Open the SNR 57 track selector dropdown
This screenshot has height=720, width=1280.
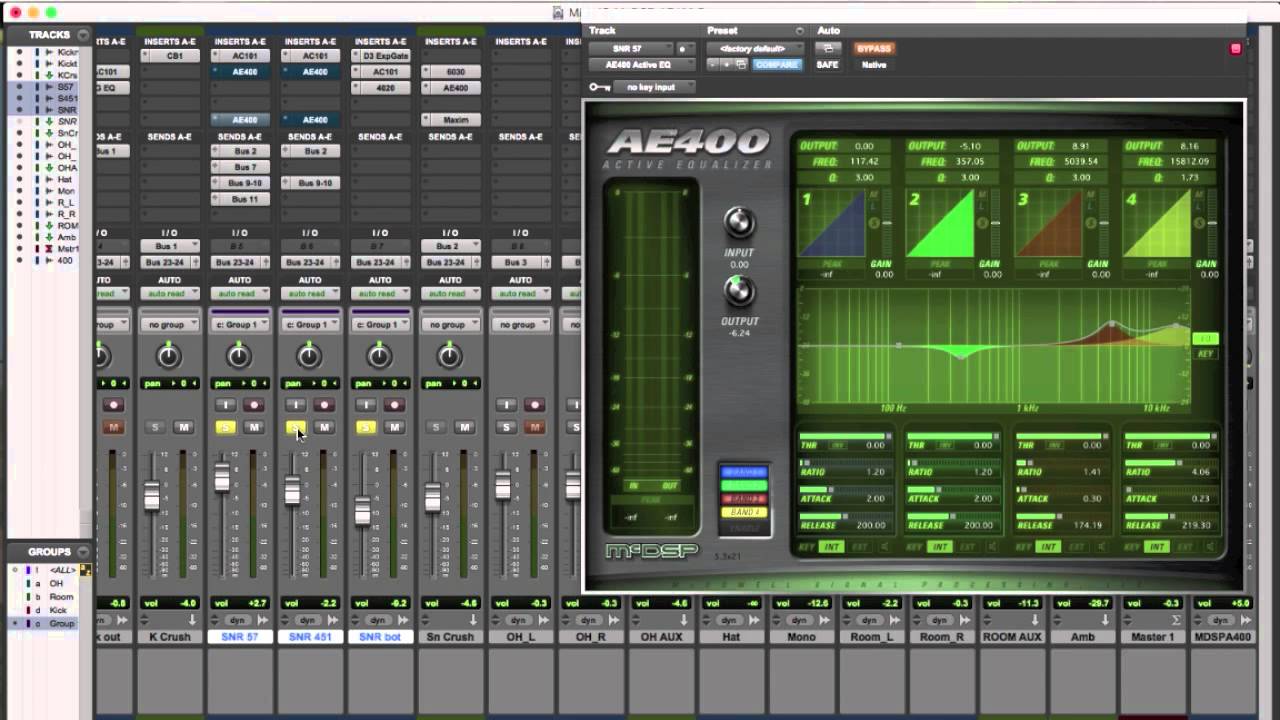click(x=629, y=48)
